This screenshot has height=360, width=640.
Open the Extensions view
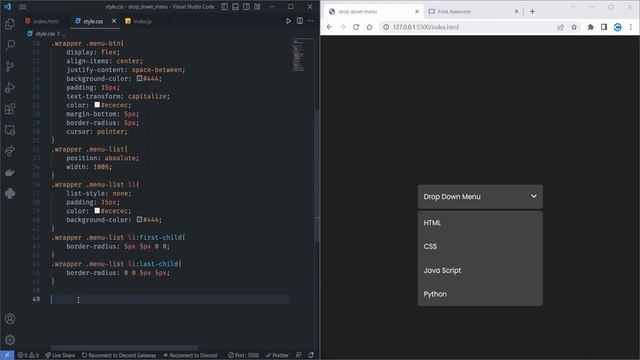[10, 109]
